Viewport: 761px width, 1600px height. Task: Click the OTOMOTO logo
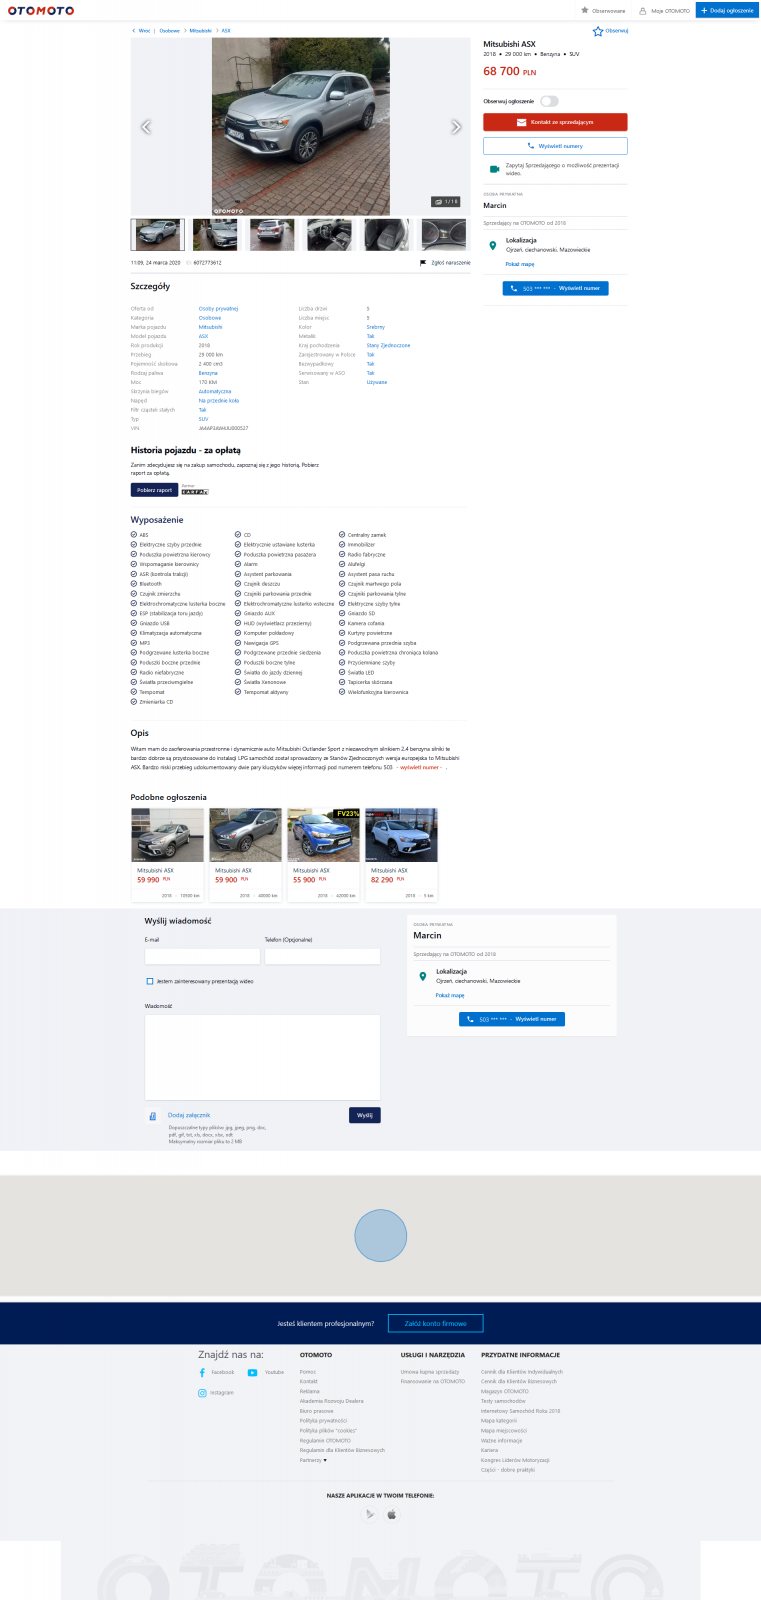pyautogui.click(x=41, y=10)
